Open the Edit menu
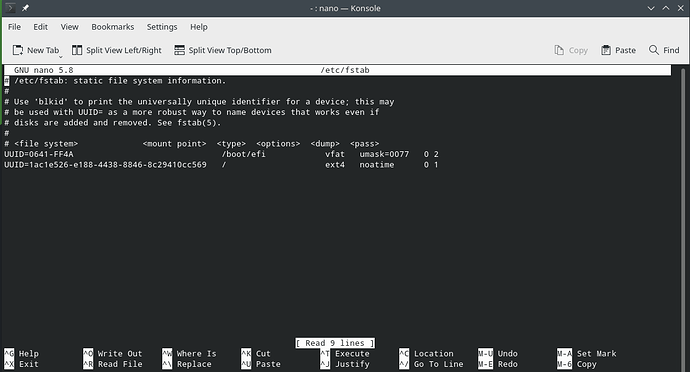690x372 pixels. [40, 27]
